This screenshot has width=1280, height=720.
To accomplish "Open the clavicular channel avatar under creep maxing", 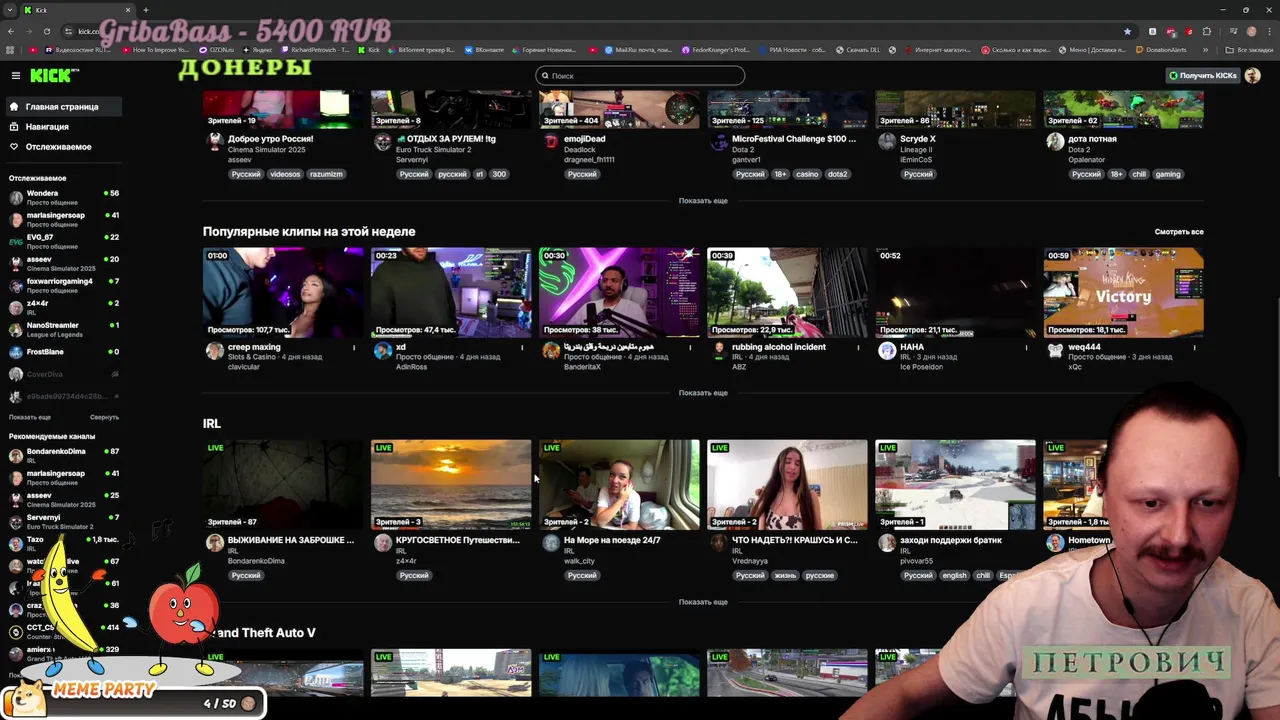I will pos(214,351).
